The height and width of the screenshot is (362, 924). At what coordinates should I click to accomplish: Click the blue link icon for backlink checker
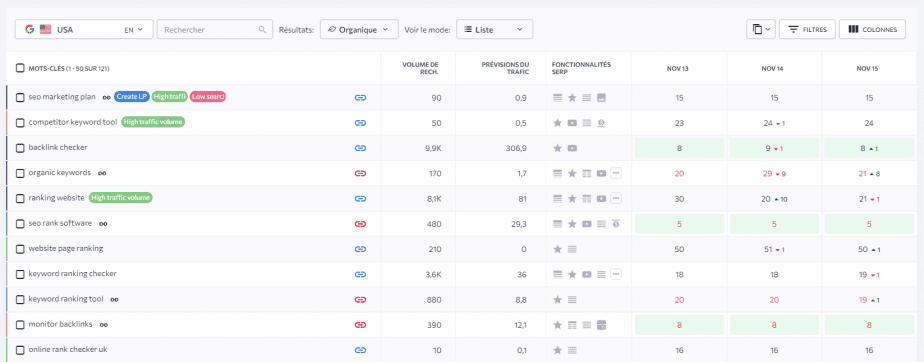[361, 148]
